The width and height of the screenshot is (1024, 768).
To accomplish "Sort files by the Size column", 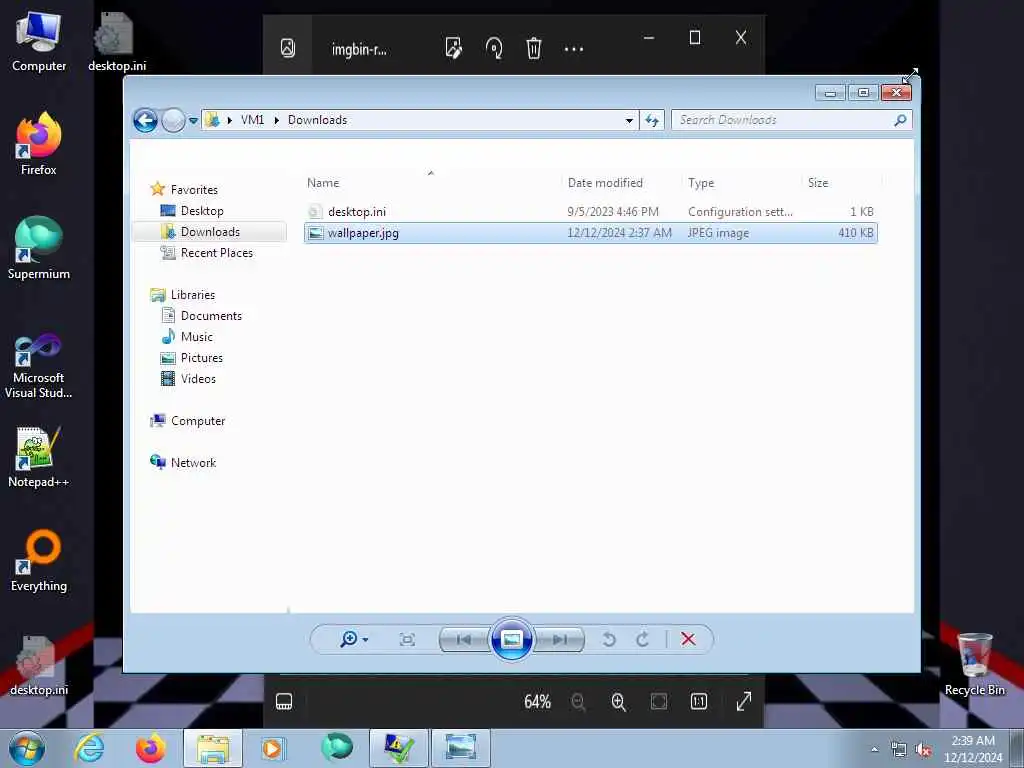I will 818,184.
